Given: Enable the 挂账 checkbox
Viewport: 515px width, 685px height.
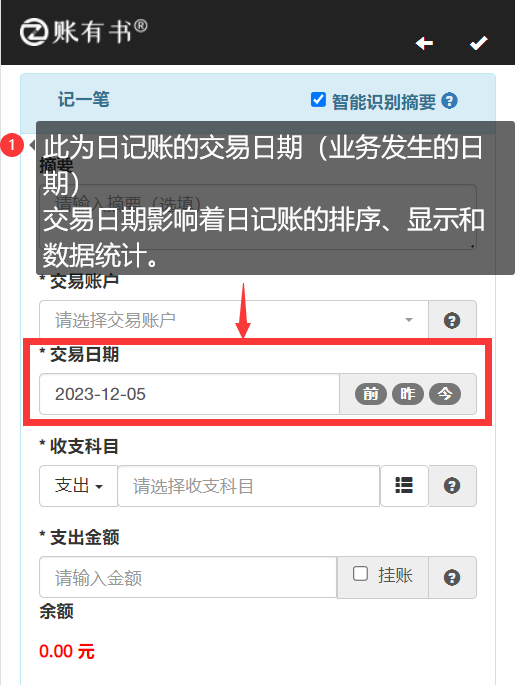Looking at the screenshot, I should pos(360,574).
